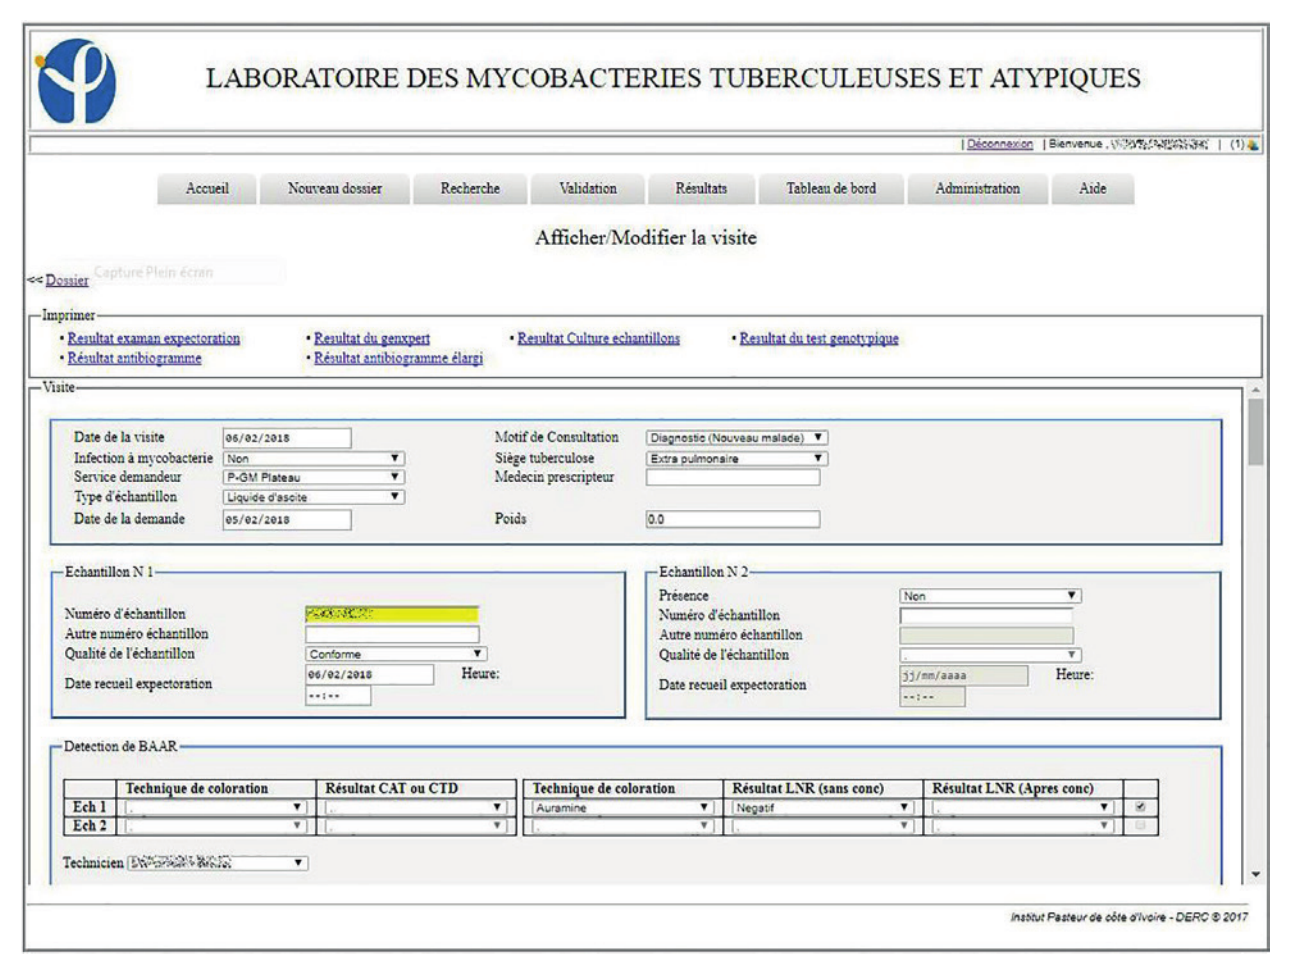Open the Echantillon N 2 Présence dropdown
The height and width of the screenshot is (978, 1290).
(x=990, y=596)
